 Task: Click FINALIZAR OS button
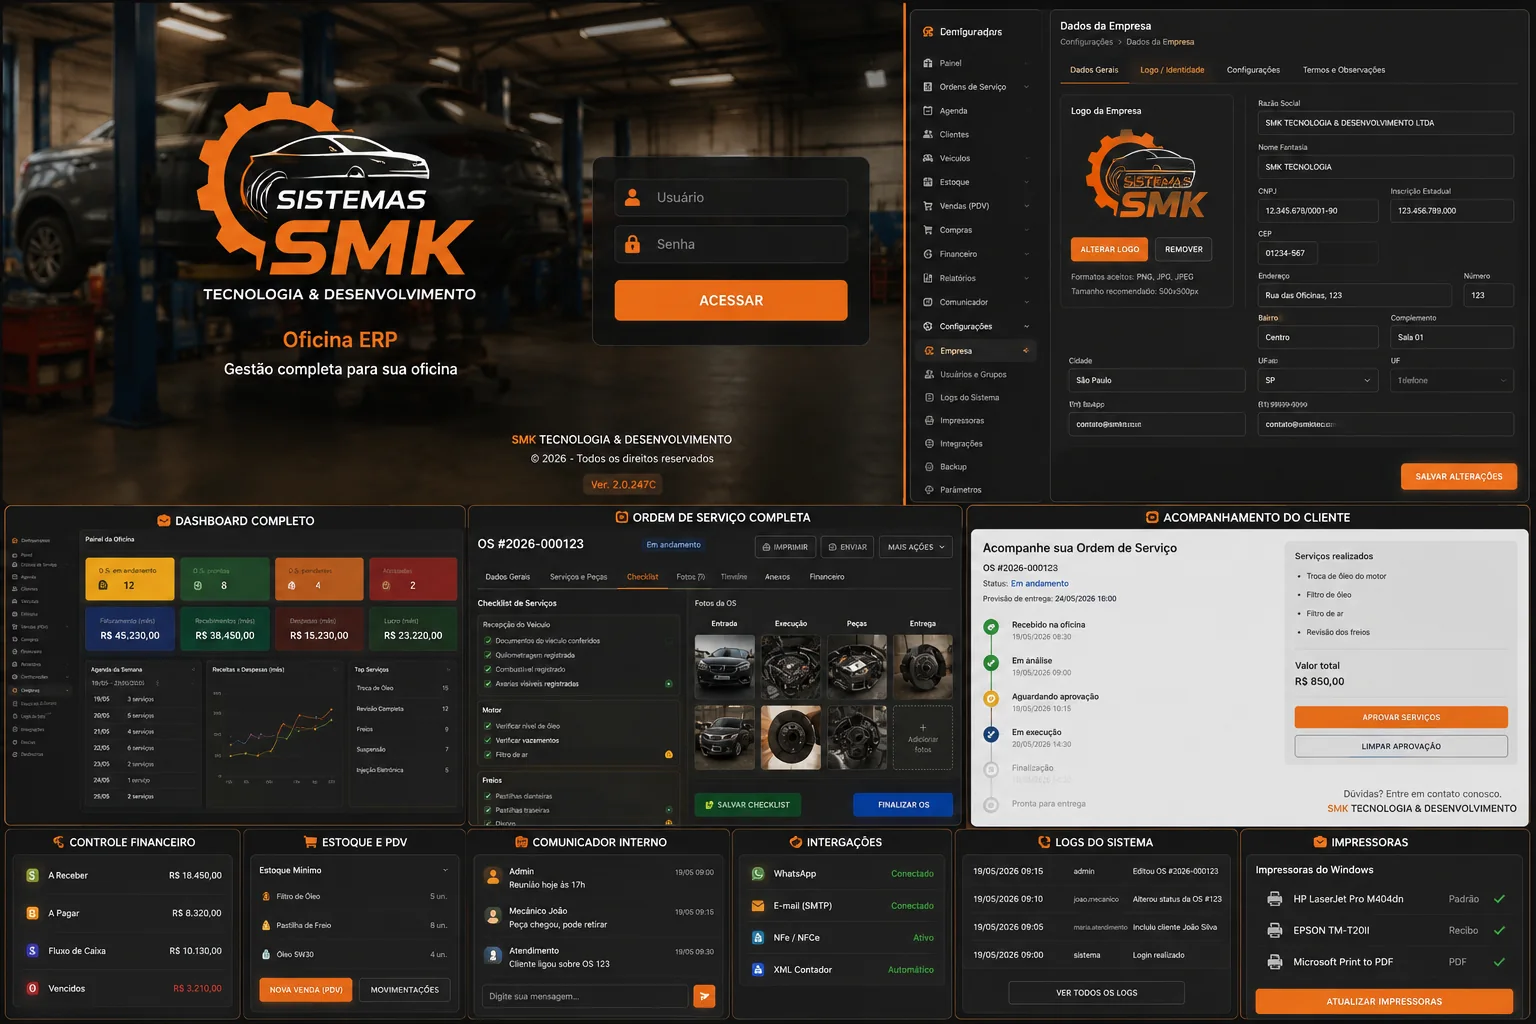(903, 805)
